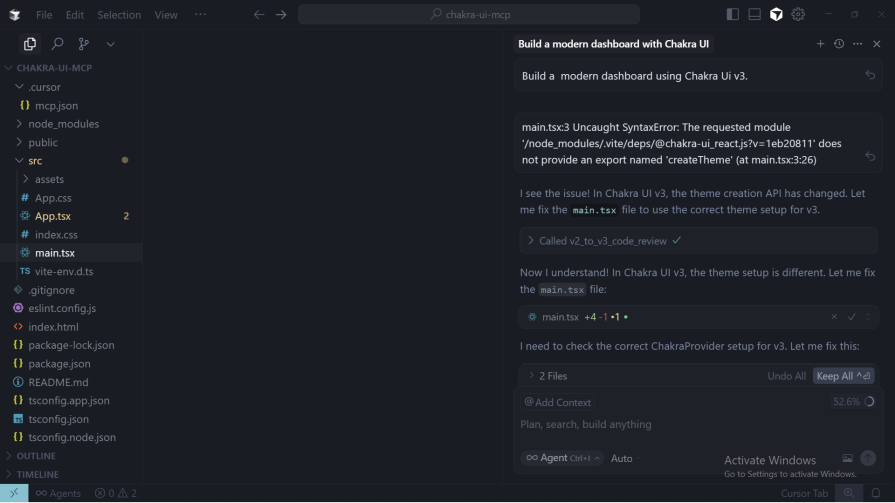Open the Agent mode dropdown
Image resolution: width=895 pixels, height=503 pixels.
[563, 458]
